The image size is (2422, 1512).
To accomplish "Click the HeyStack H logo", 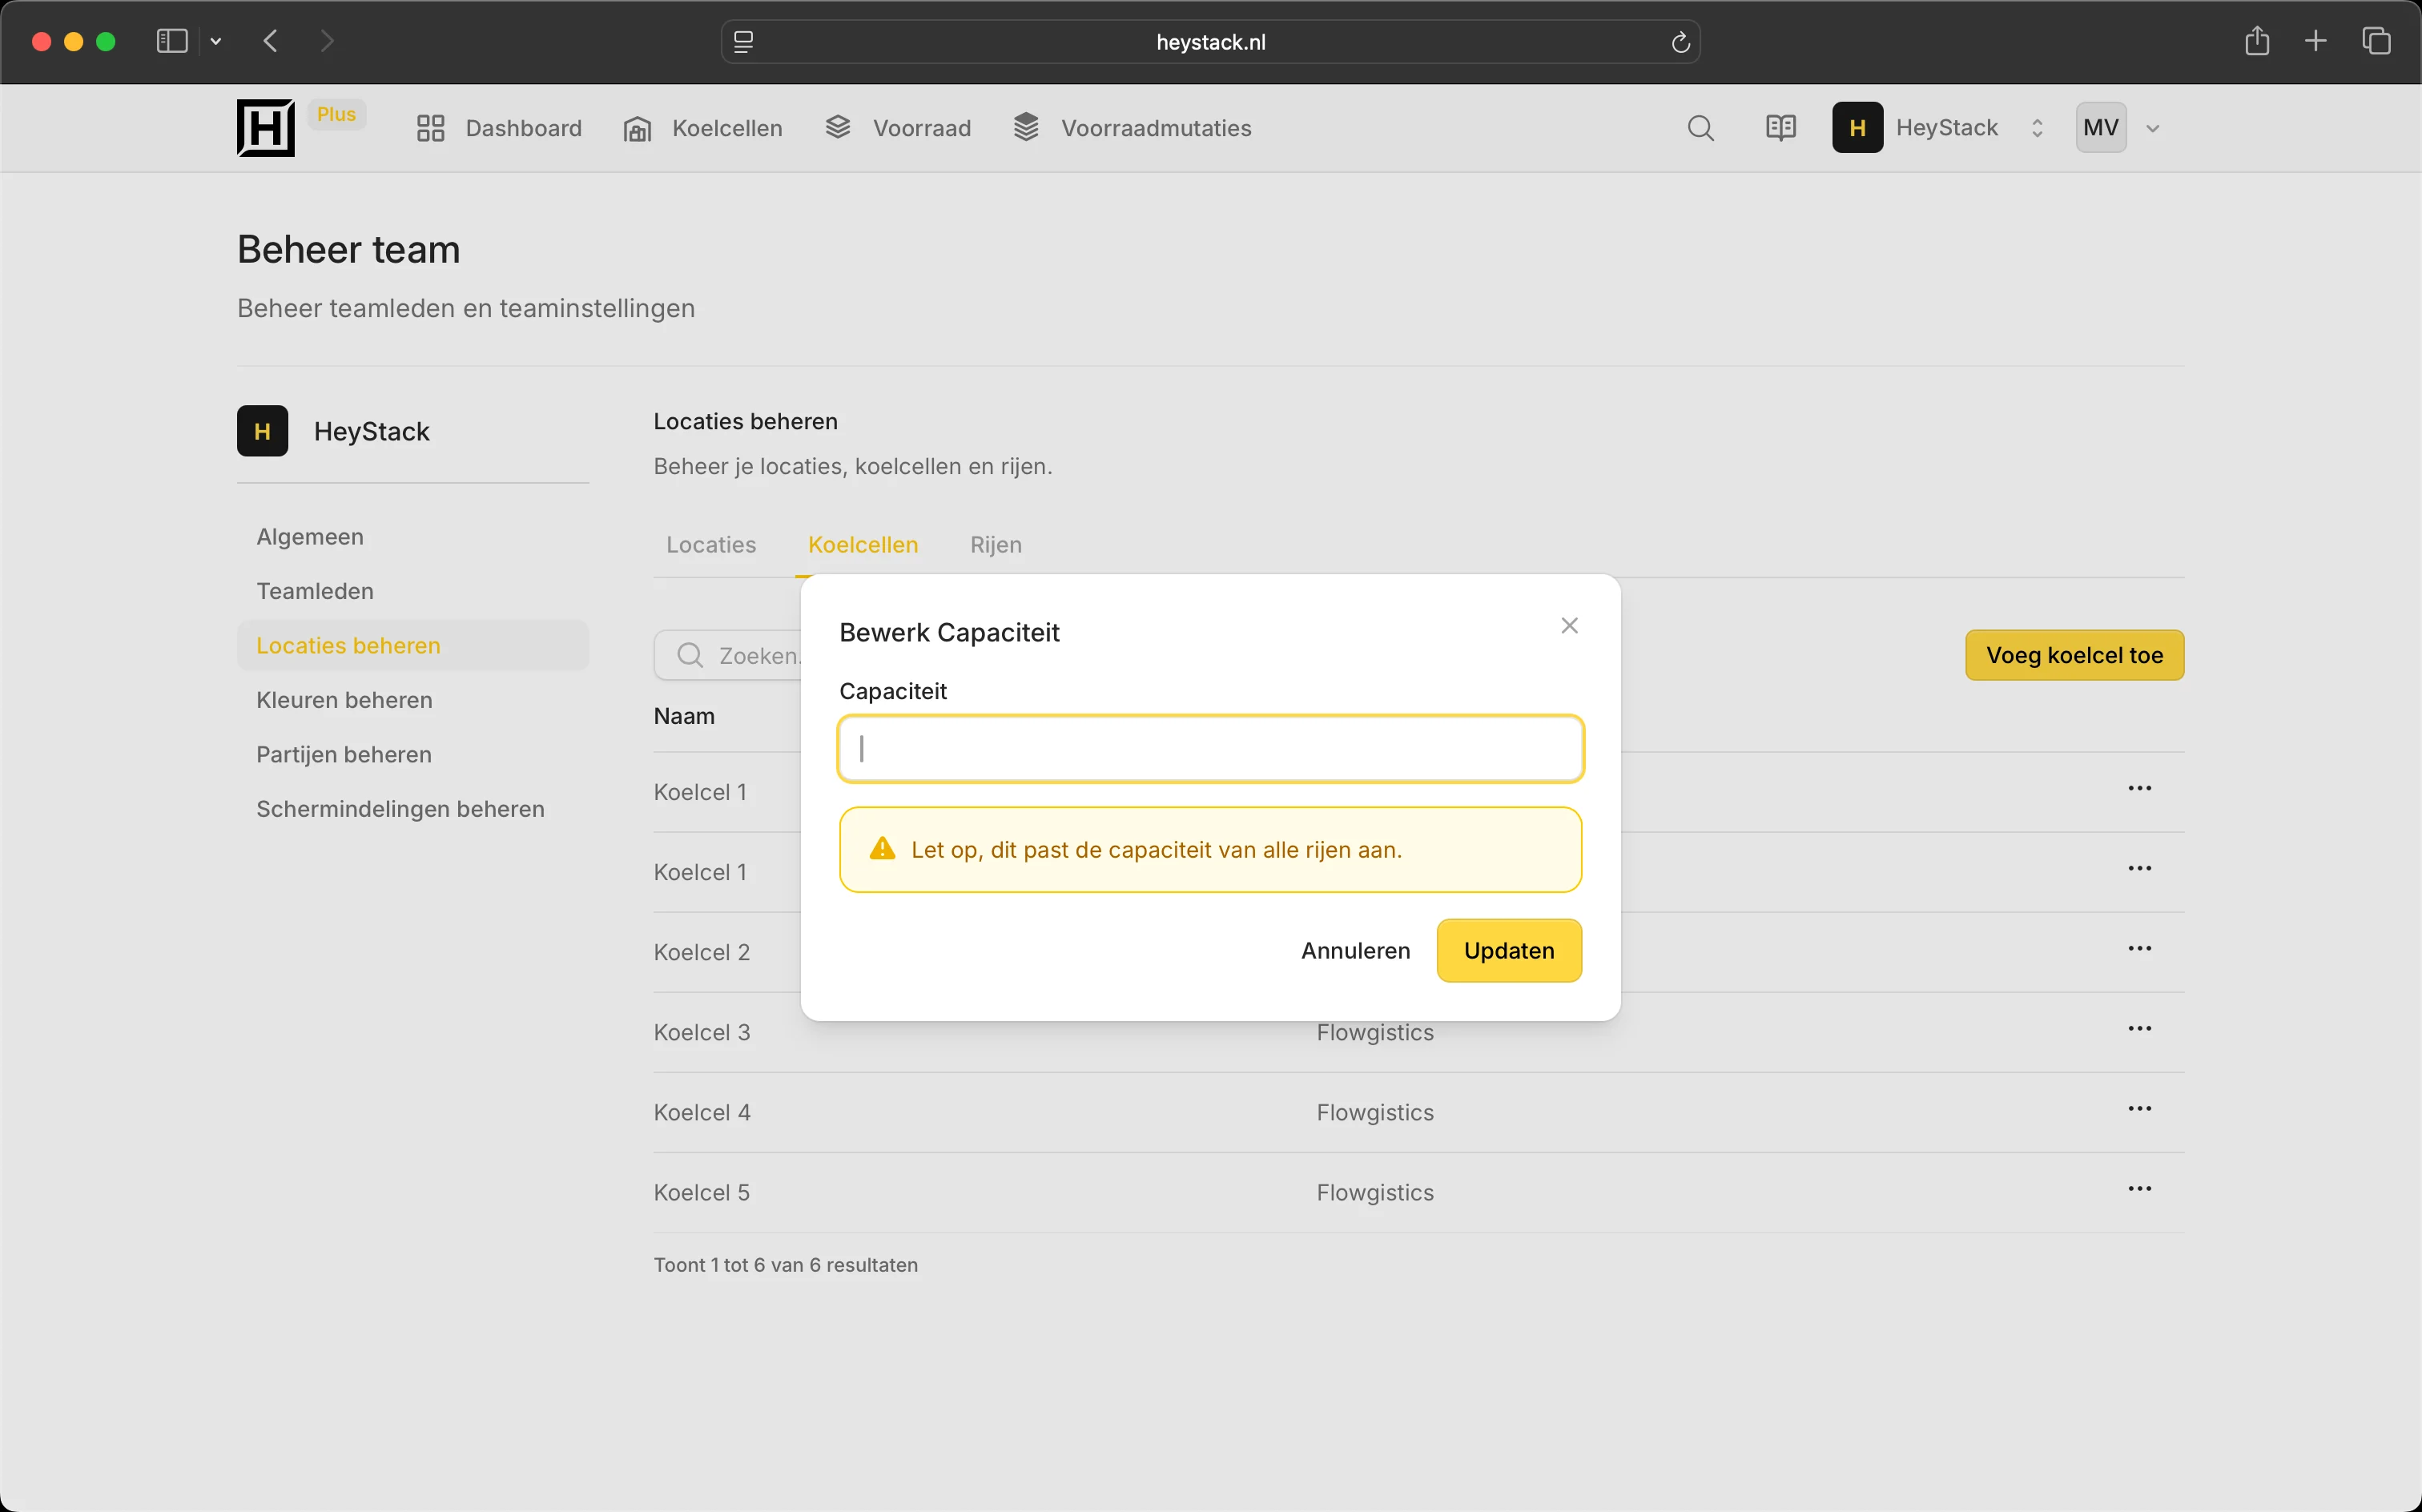I will tap(265, 128).
